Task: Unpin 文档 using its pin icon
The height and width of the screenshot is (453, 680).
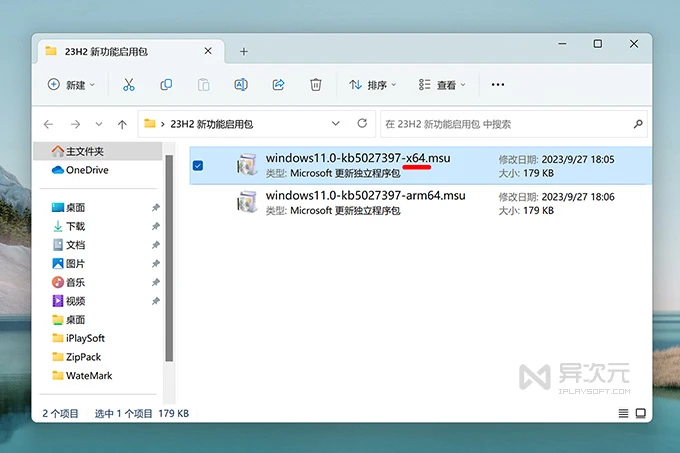Action: click(x=156, y=245)
